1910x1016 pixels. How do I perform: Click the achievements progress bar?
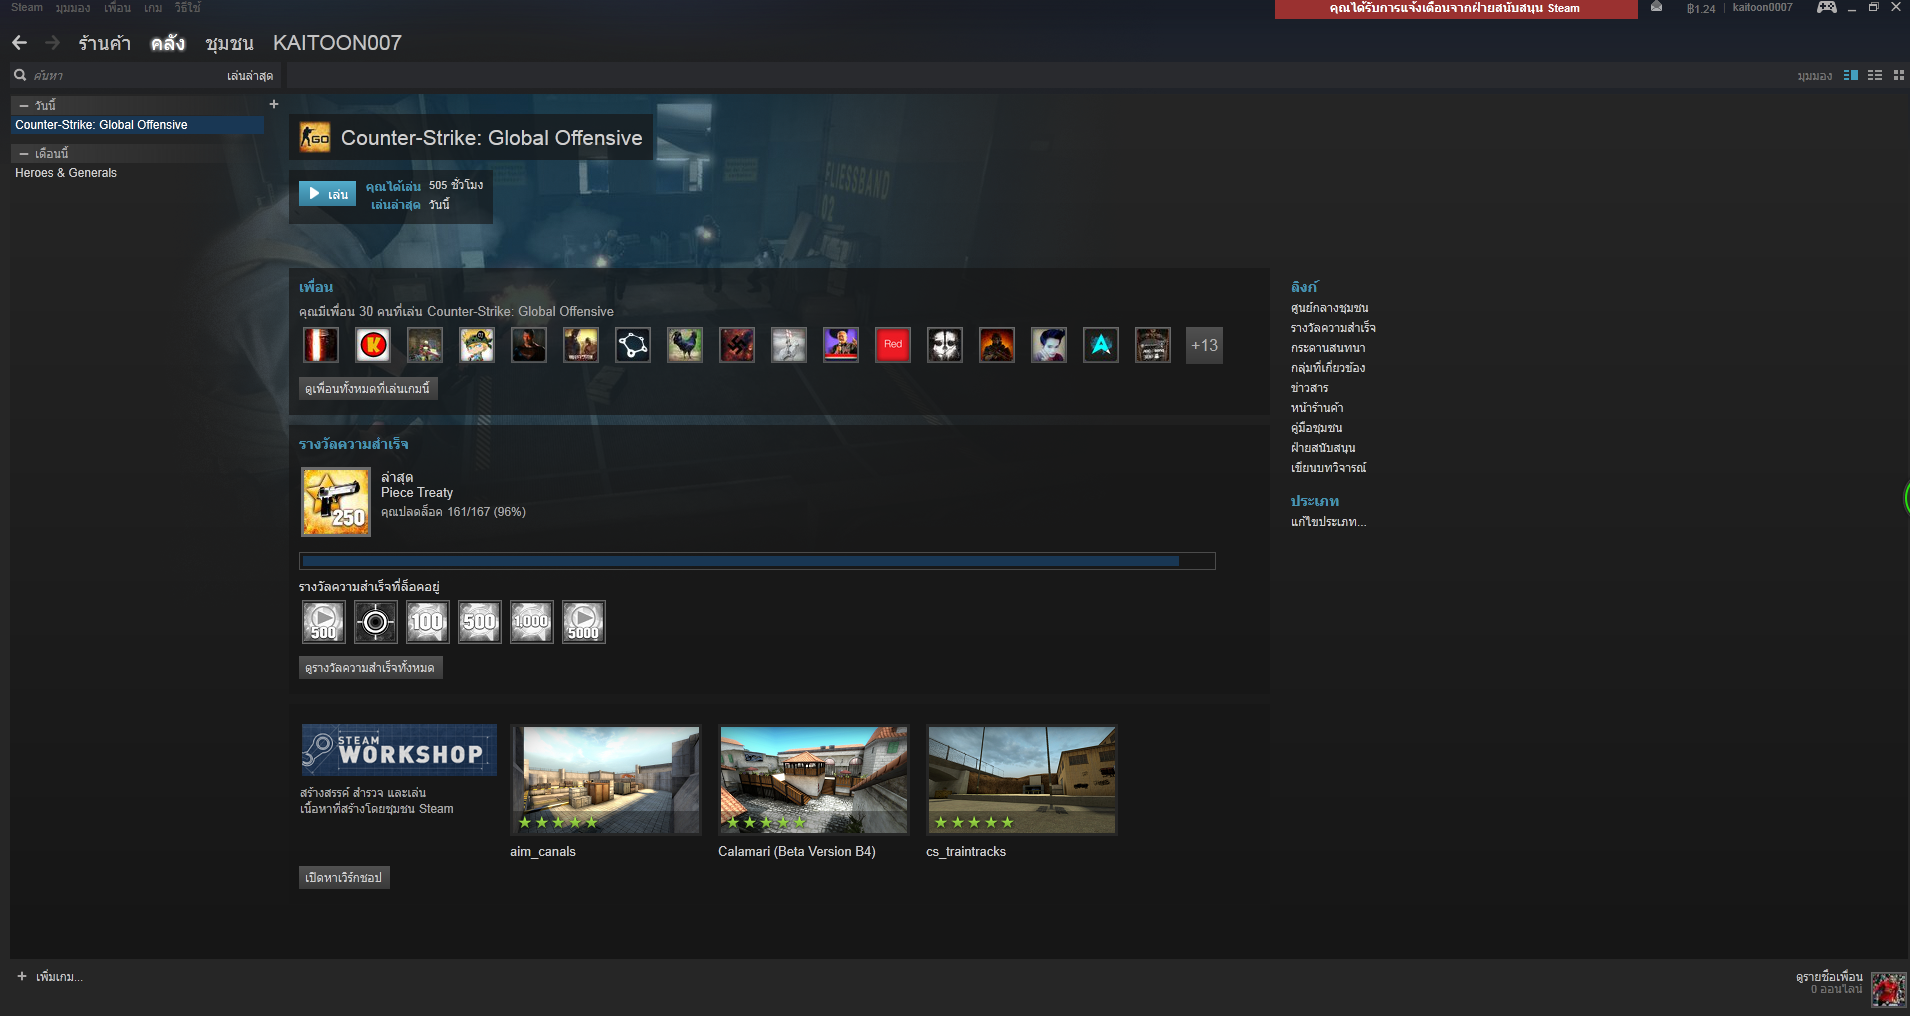[x=757, y=561]
